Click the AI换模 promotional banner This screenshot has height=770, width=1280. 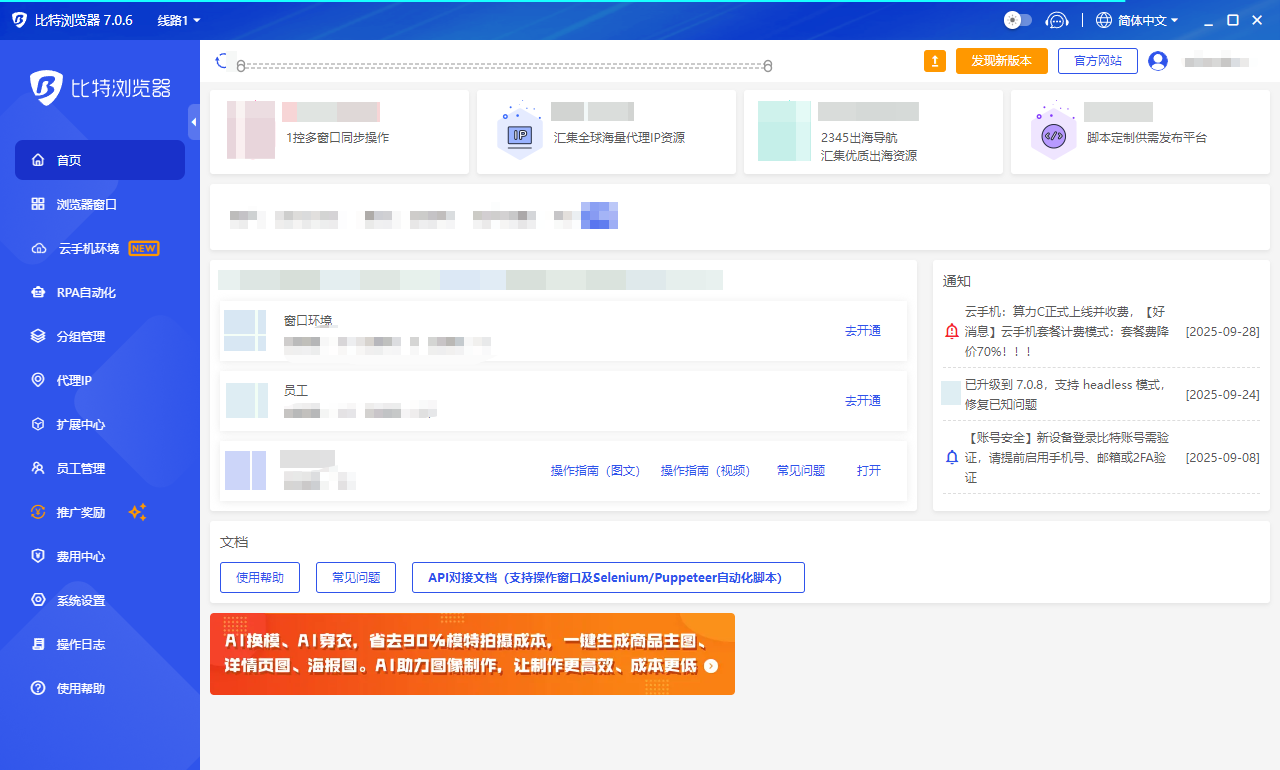(x=472, y=654)
